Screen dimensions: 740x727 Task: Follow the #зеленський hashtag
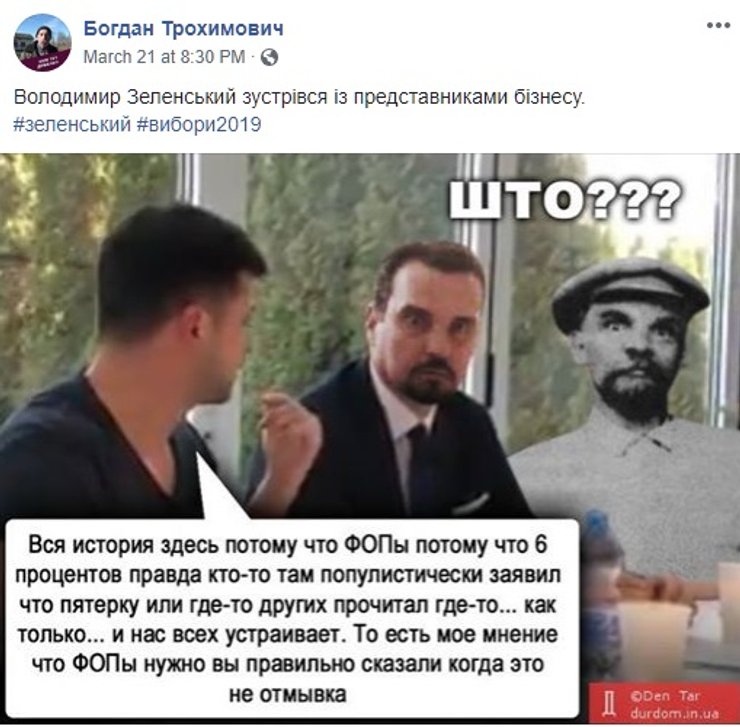click(x=72, y=125)
